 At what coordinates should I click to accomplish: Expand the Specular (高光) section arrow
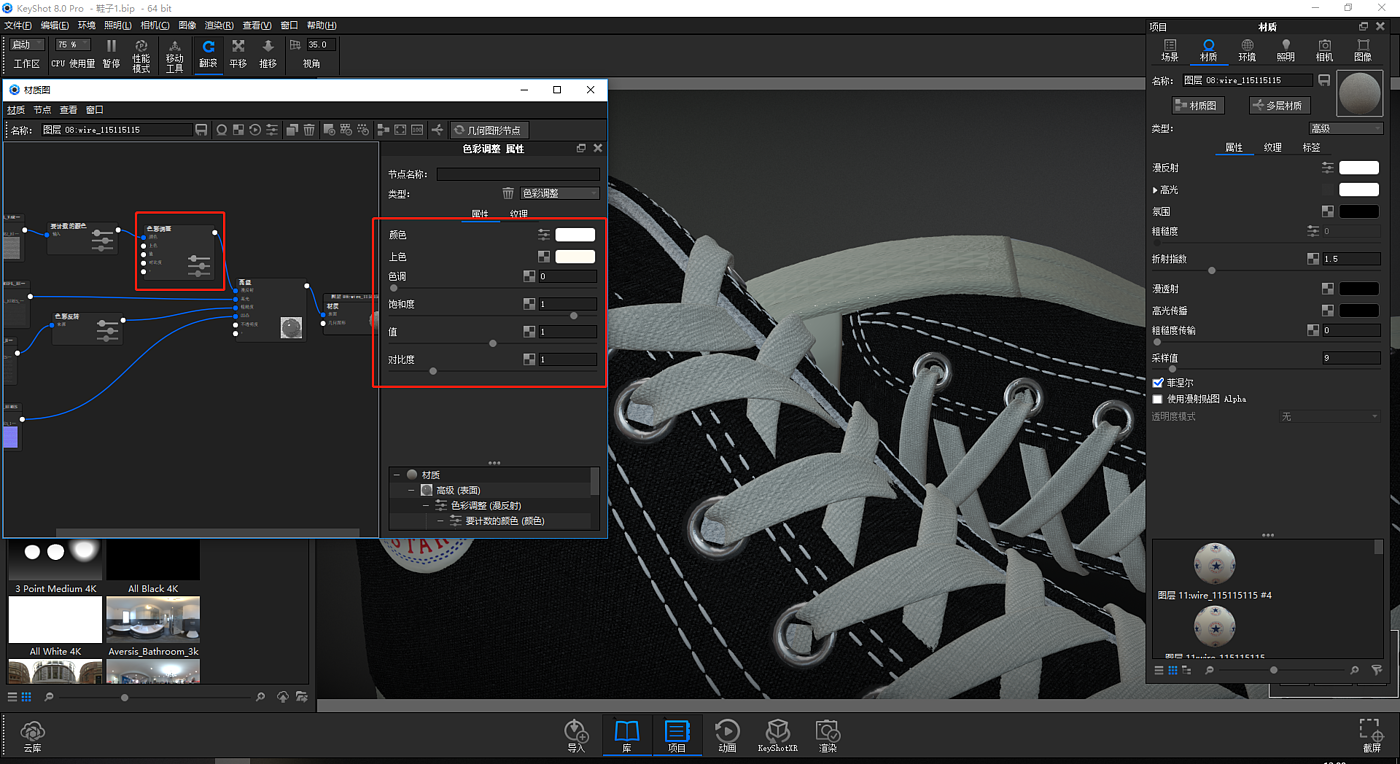tap(1155, 190)
